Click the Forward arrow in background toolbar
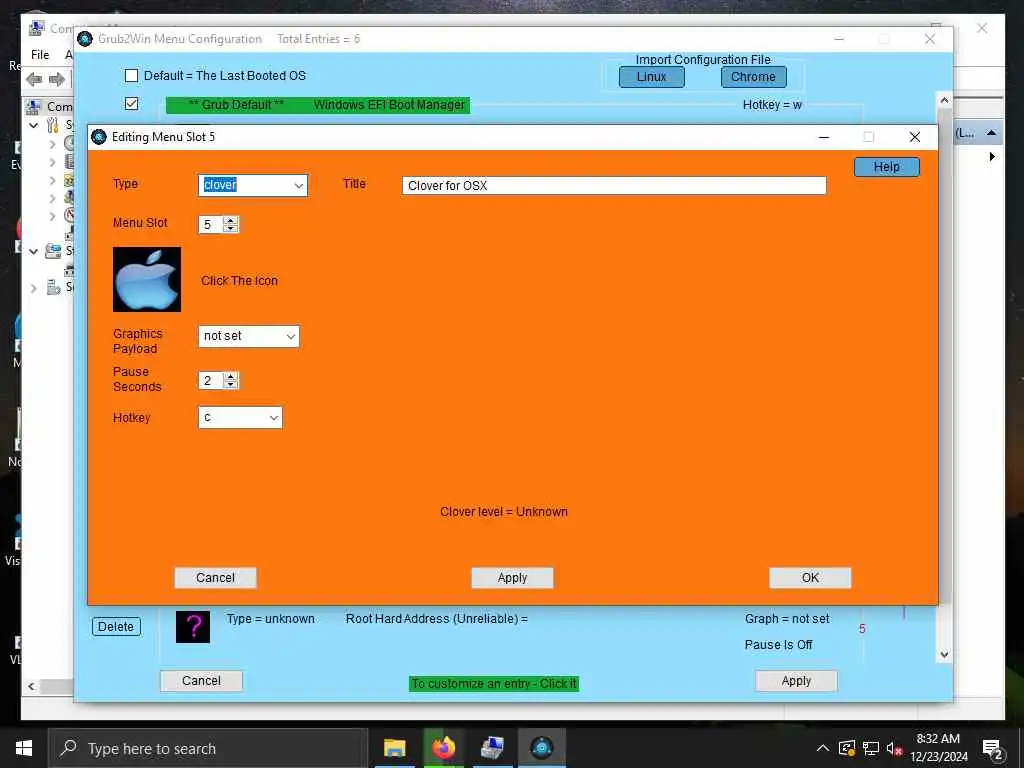This screenshot has height=768, width=1024. (57, 80)
